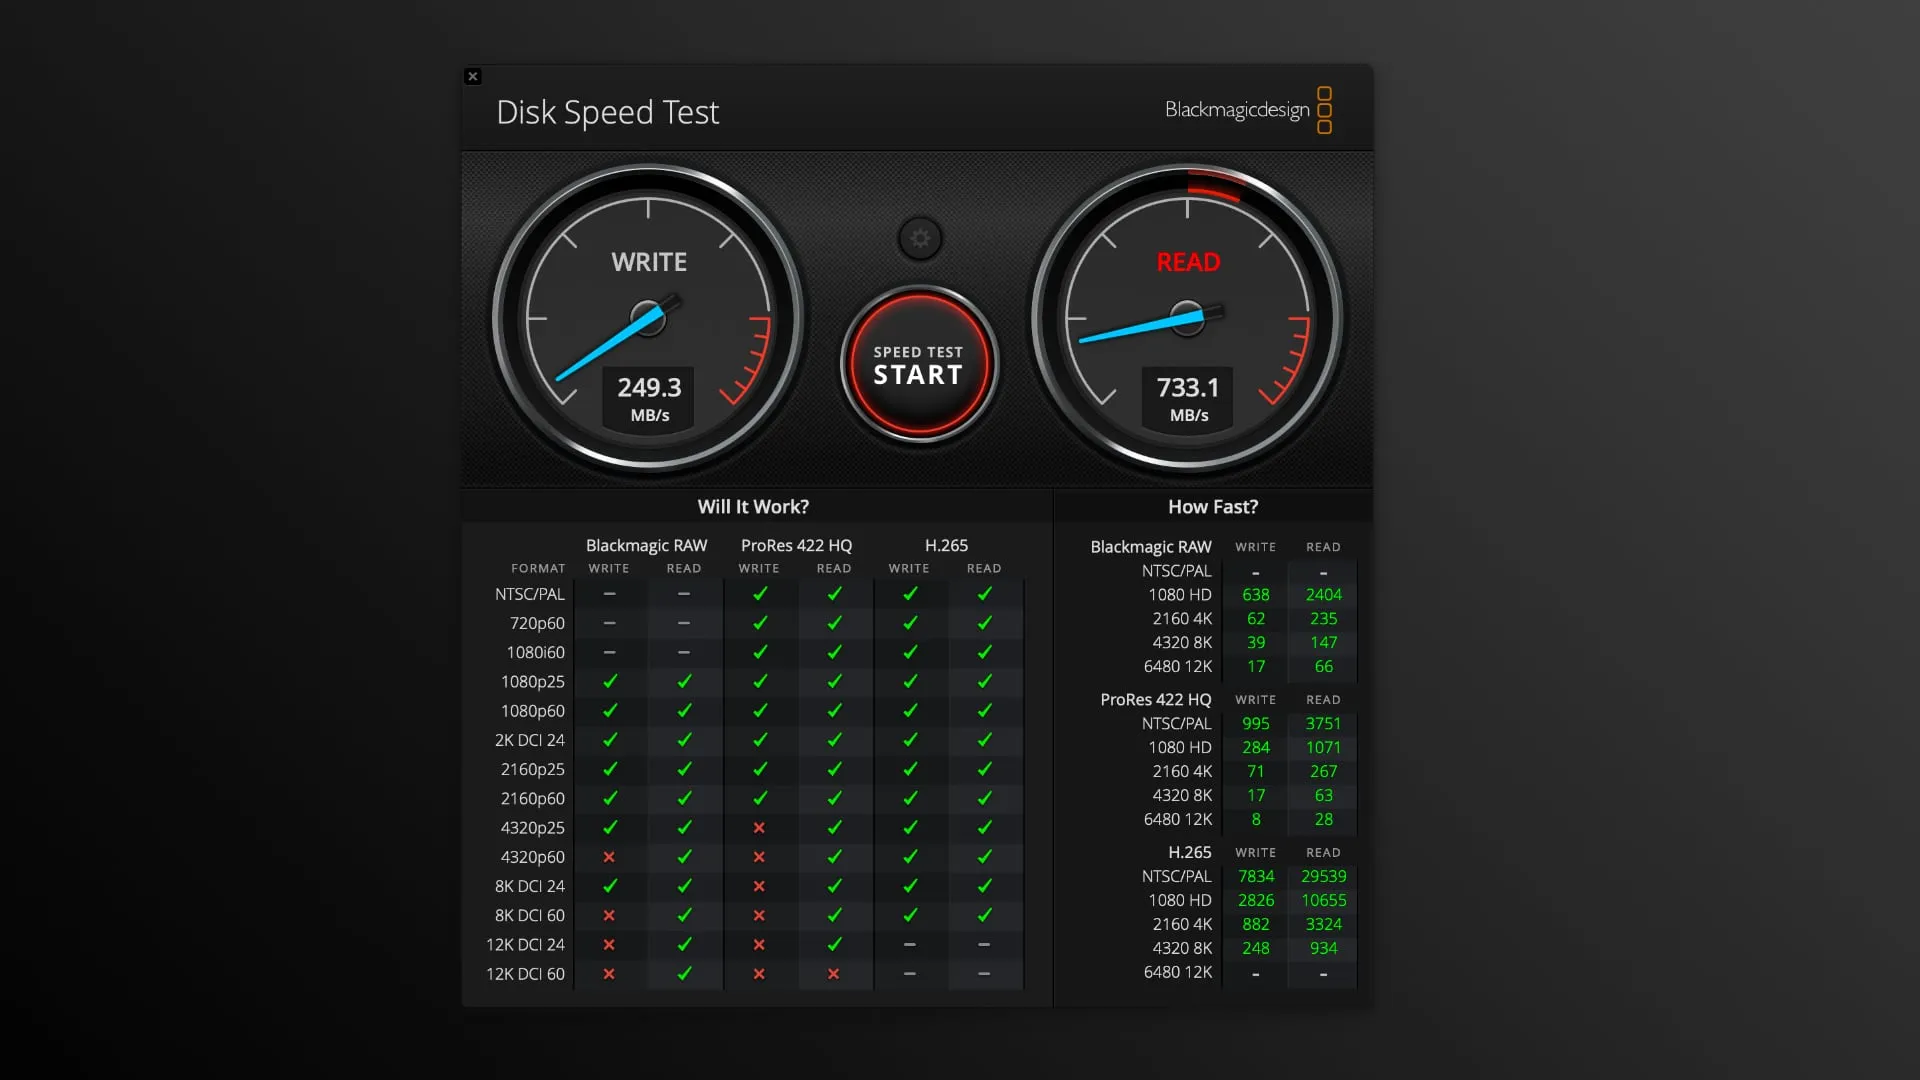Click the 8K DCI 60 Blackmagic RAW WRITE checkbox

tap(608, 915)
